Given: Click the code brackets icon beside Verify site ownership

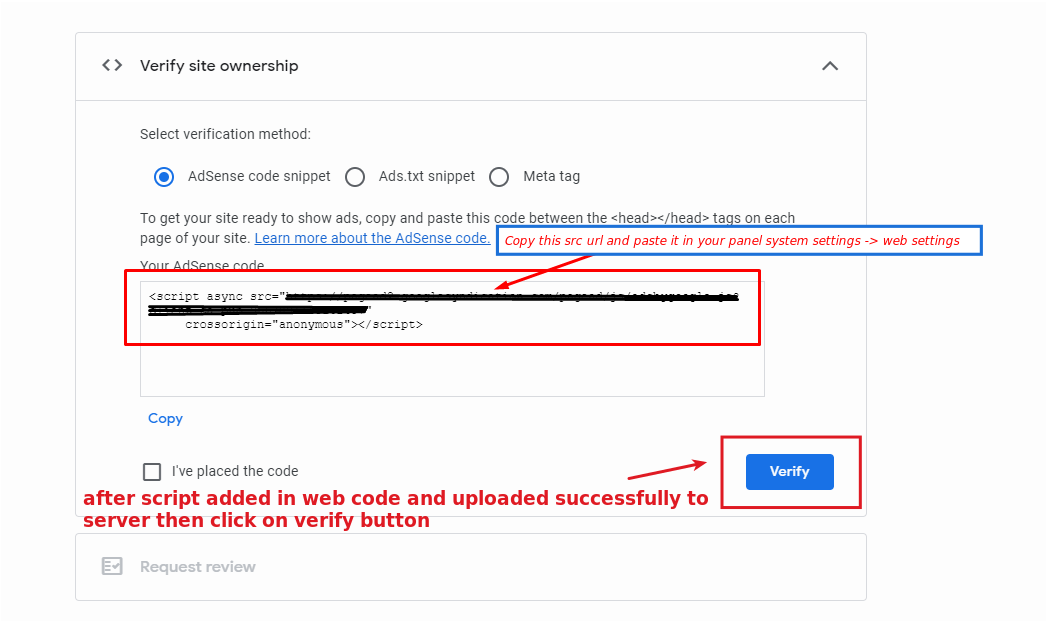Looking at the screenshot, I should 112,65.
